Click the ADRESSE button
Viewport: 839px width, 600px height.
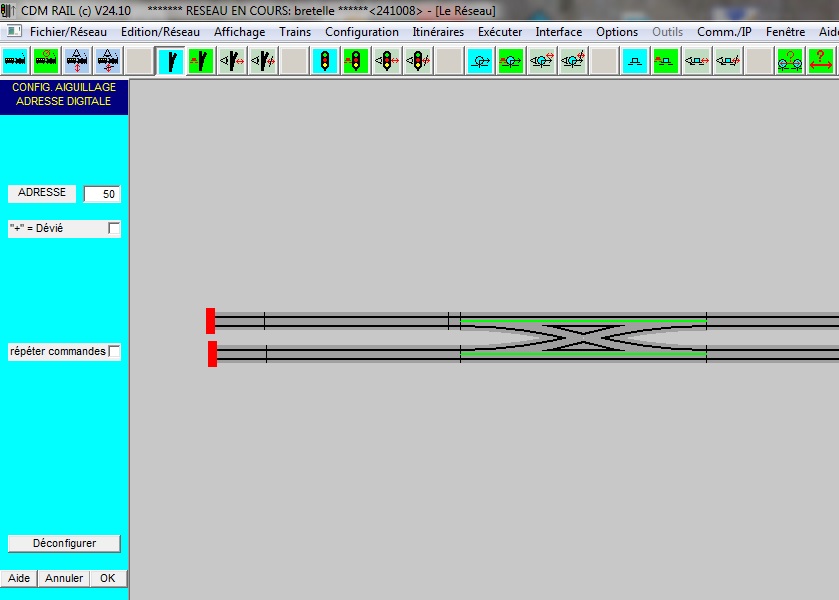(42, 193)
